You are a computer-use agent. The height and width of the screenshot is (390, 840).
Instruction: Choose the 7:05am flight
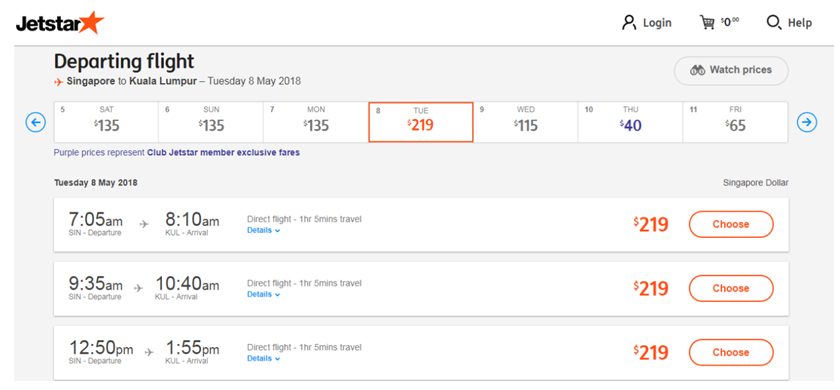[x=731, y=224]
